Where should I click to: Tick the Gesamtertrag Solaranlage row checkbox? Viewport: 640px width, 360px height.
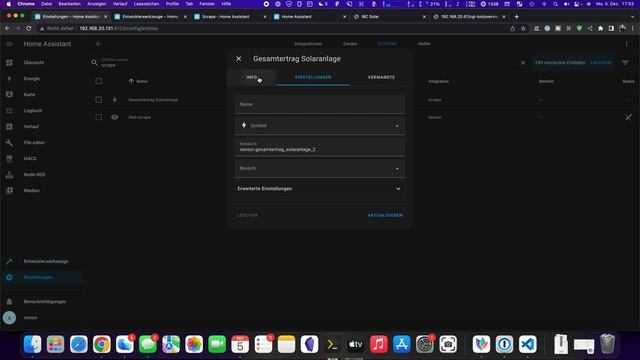pyautogui.click(x=98, y=100)
